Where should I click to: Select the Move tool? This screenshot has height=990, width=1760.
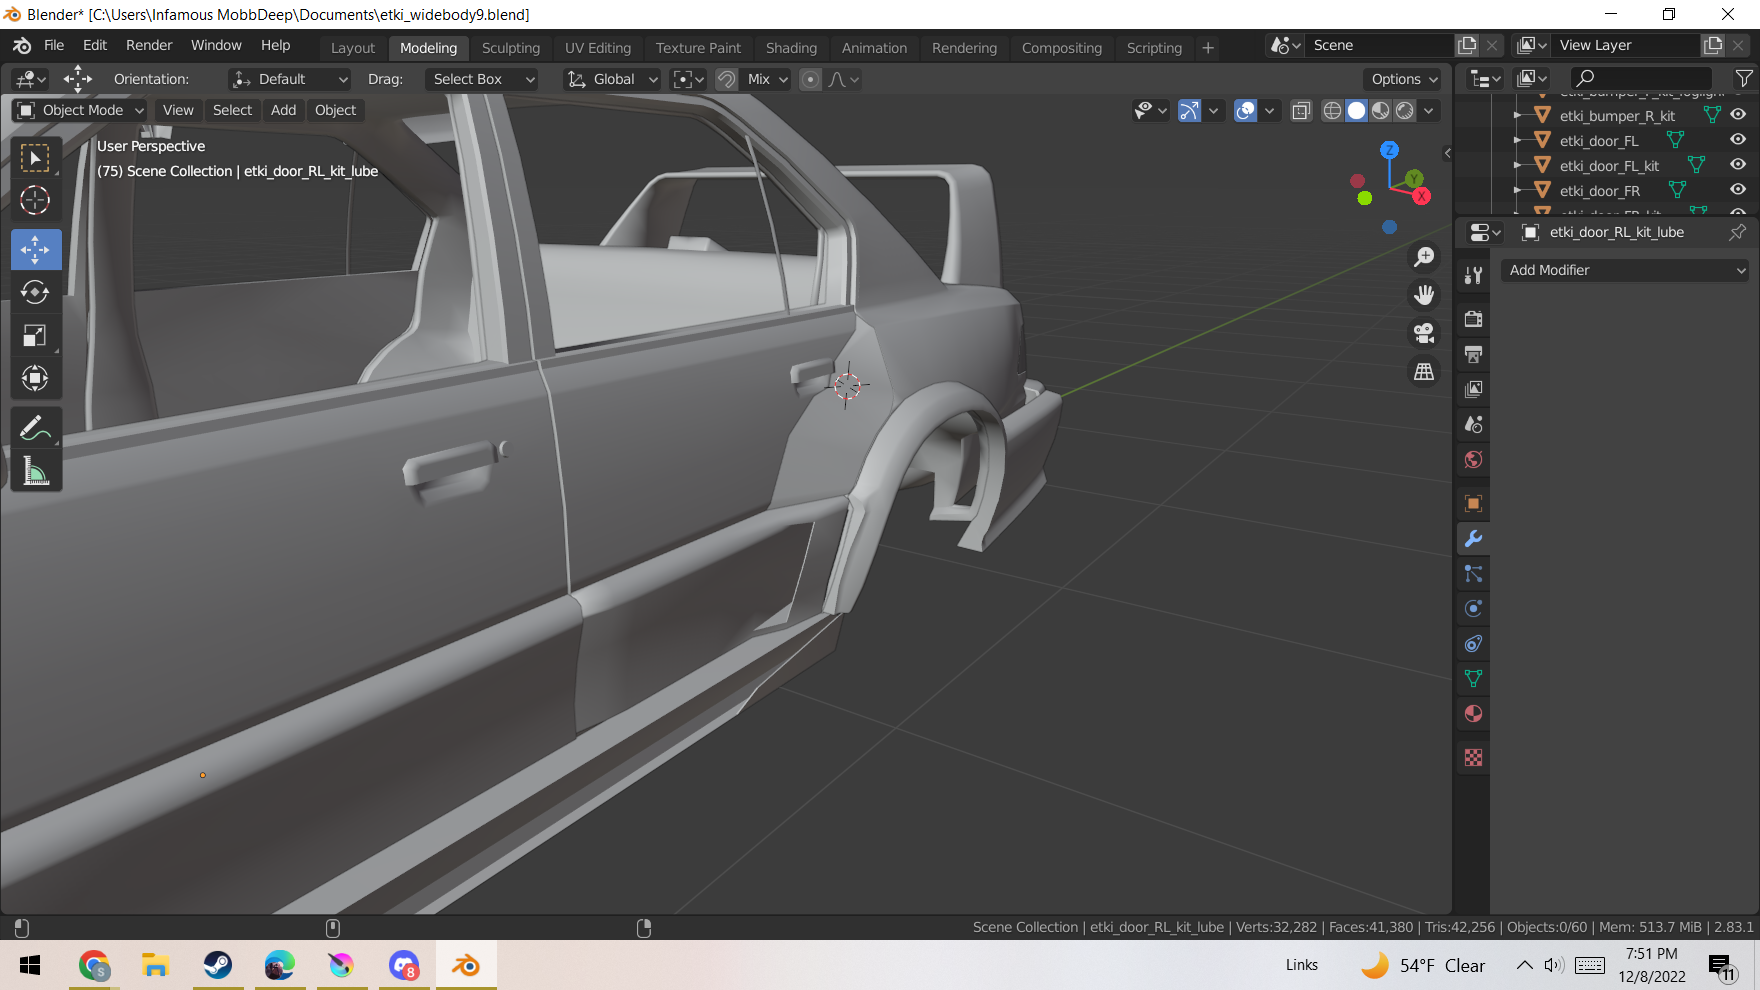click(35, 249)
